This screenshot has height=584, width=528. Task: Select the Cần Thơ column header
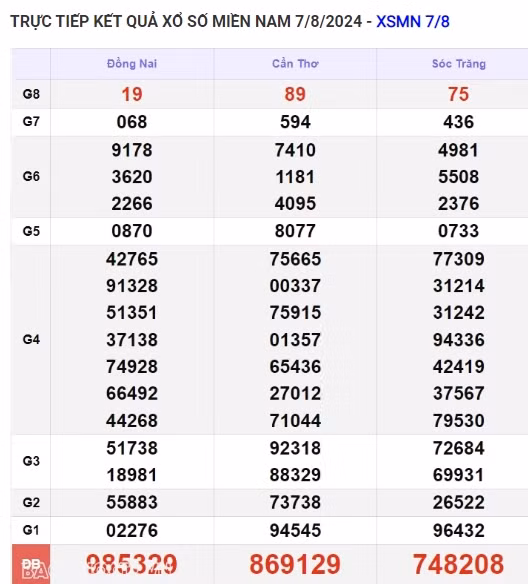[295, 64]
